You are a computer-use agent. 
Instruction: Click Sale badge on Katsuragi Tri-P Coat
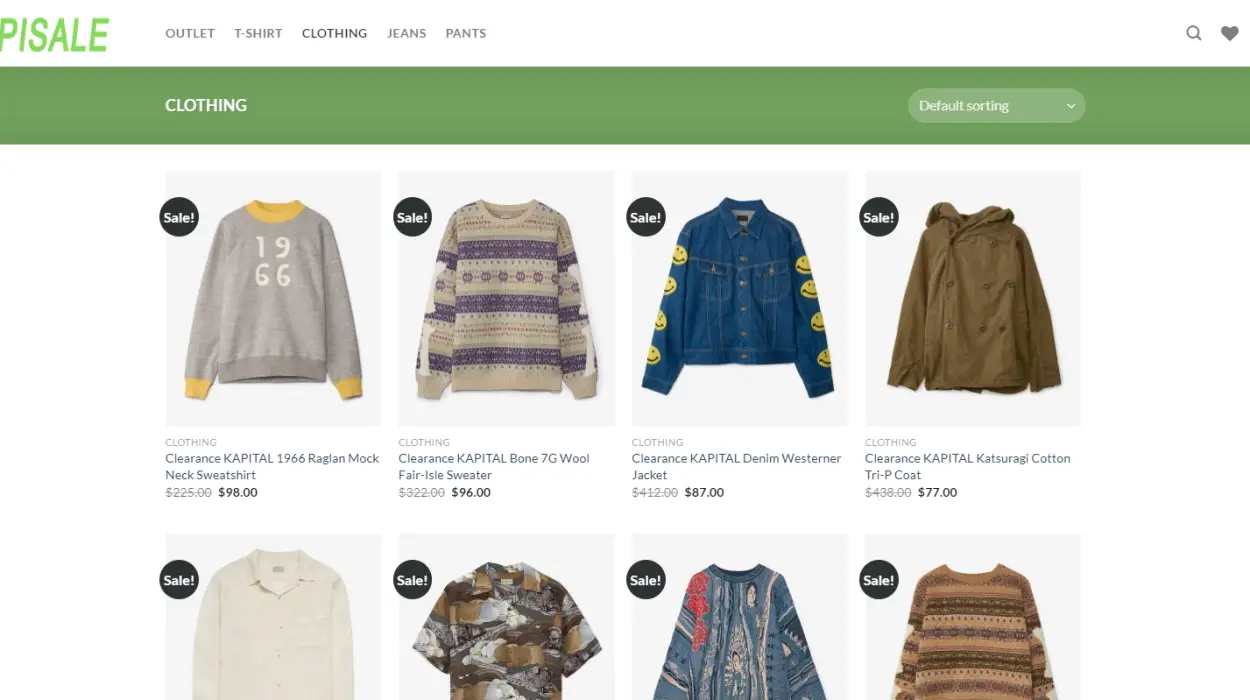point(878,217)
